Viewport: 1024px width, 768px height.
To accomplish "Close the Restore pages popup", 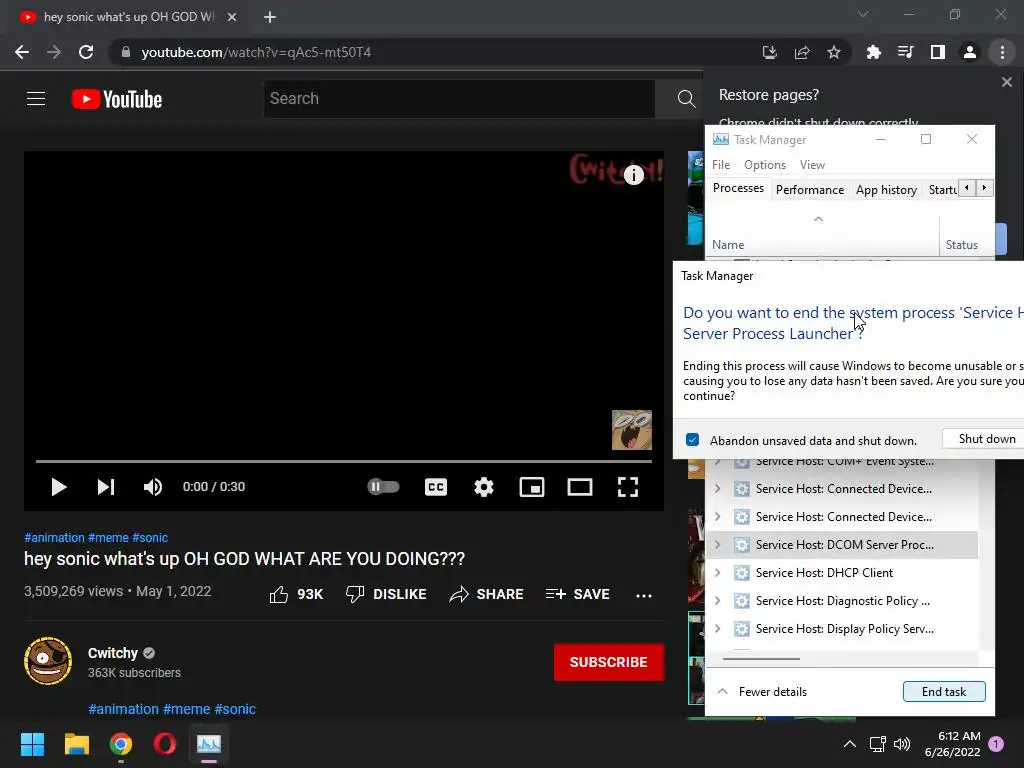I will coord(1007,82).
